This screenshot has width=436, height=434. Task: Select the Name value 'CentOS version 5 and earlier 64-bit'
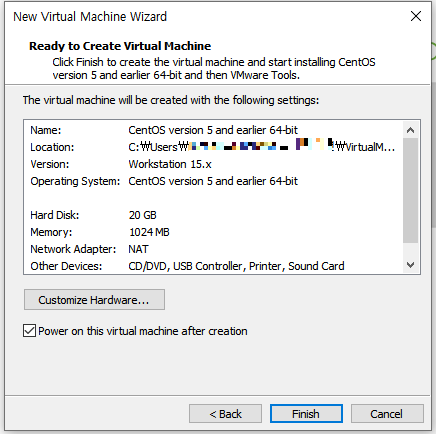tap(213, 130)
